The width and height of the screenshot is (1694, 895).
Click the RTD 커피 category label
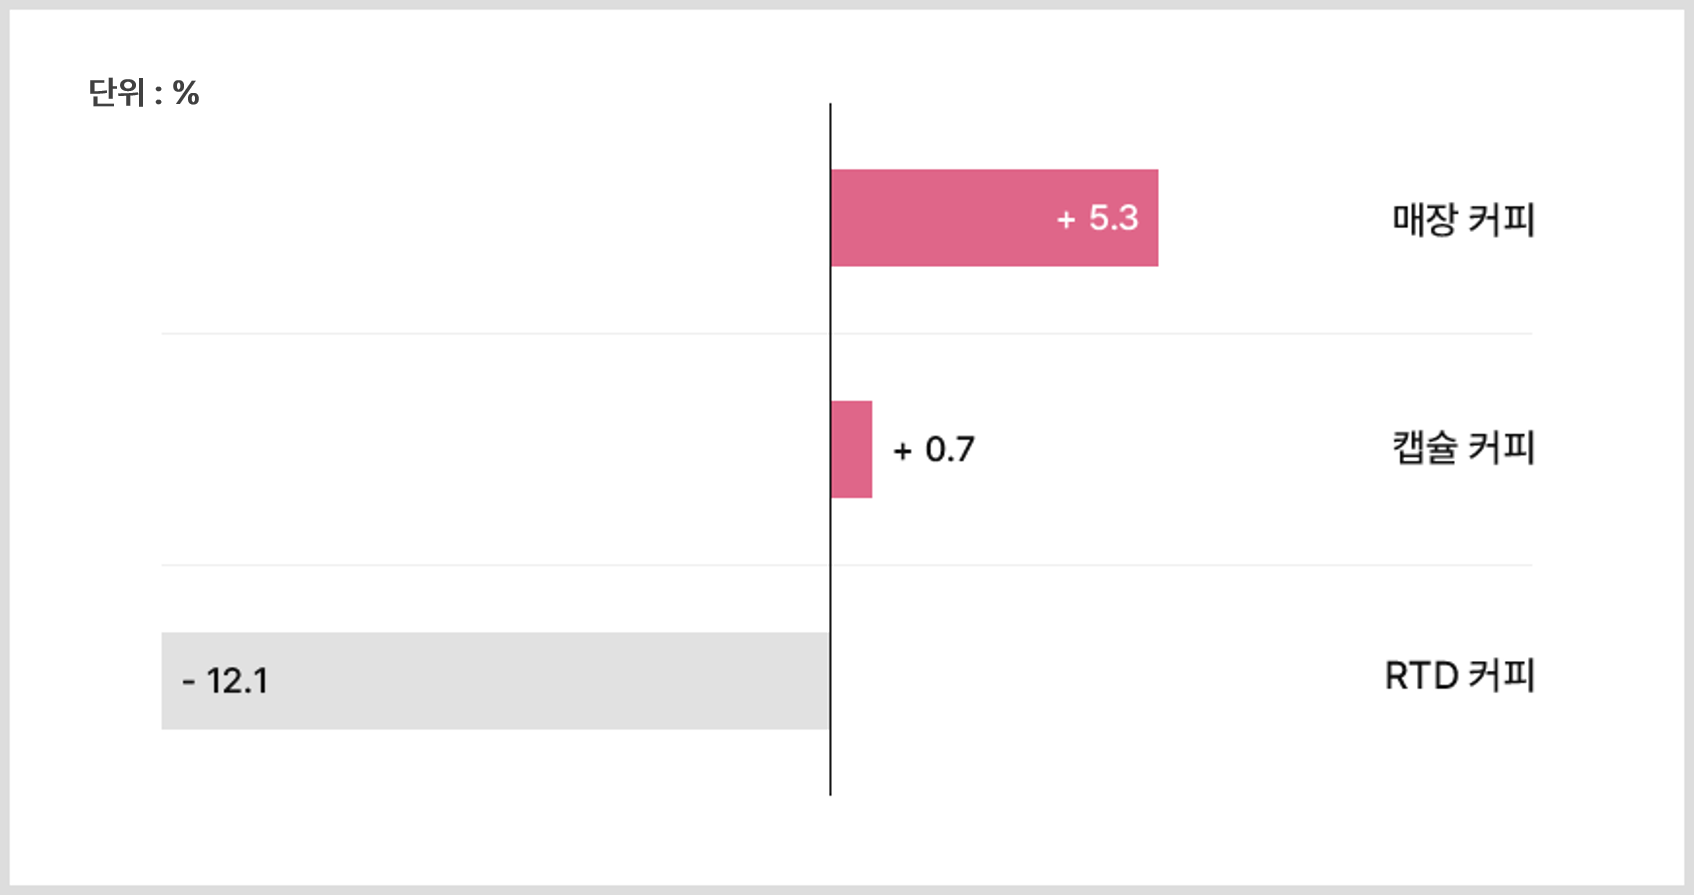1459,676
